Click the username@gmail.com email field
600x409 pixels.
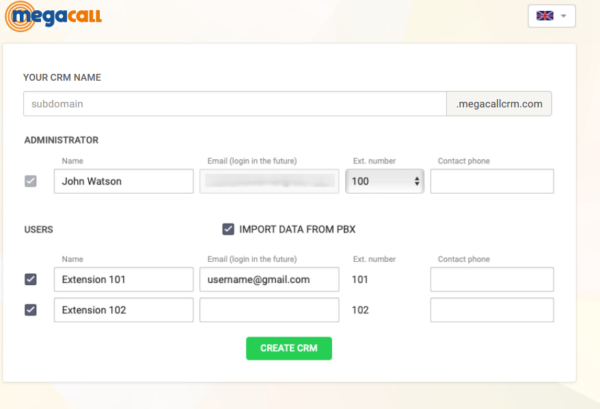point(269,280)
